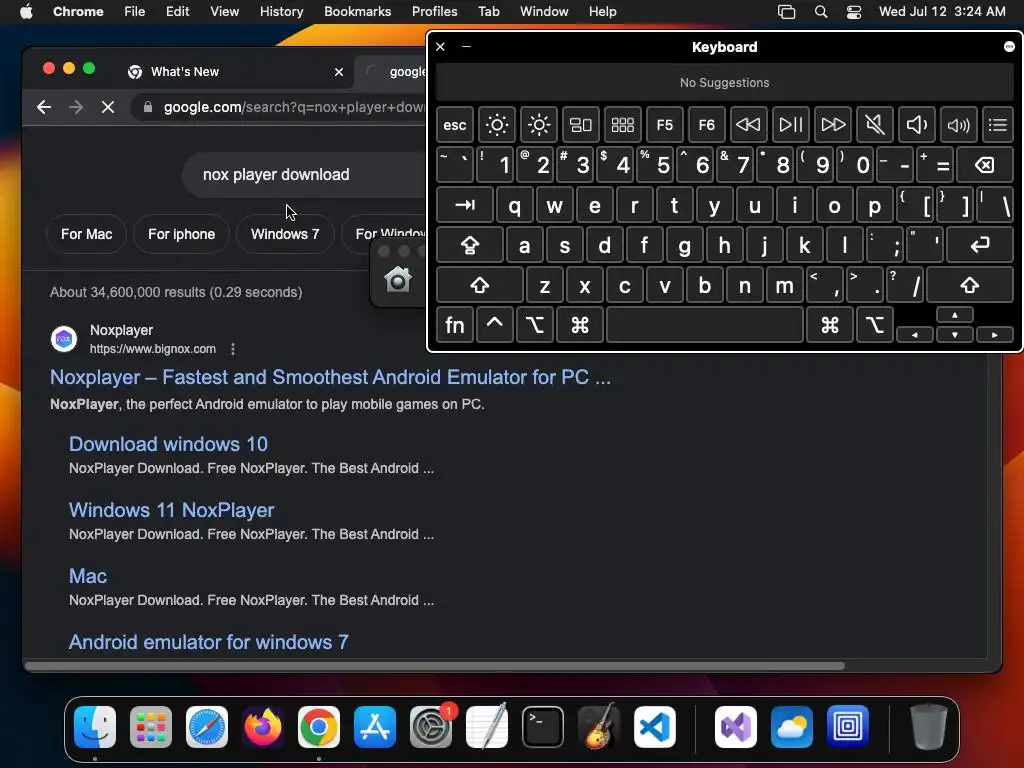Open Visual Studio Code from Dock
Screen dimensions: 1024x768
coord(654,726)
